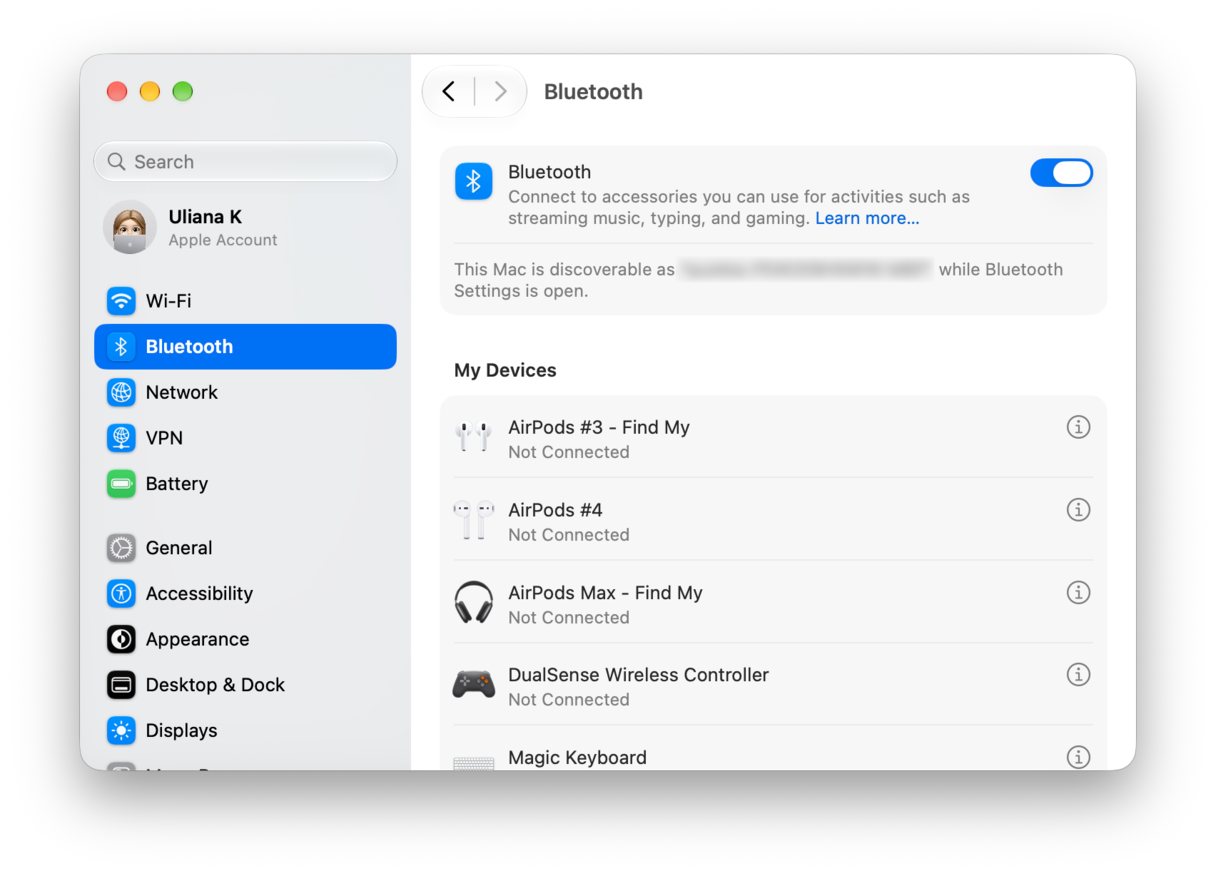1216x876 pixels.
Task: Open VPN settings pane
Action: coord(245,438)
